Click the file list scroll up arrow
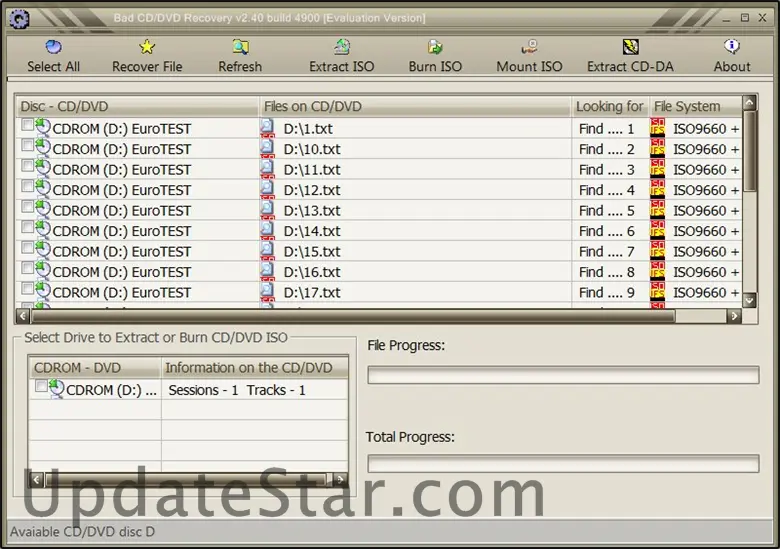This screenshot has width=780, height=549. pos(750,102)
